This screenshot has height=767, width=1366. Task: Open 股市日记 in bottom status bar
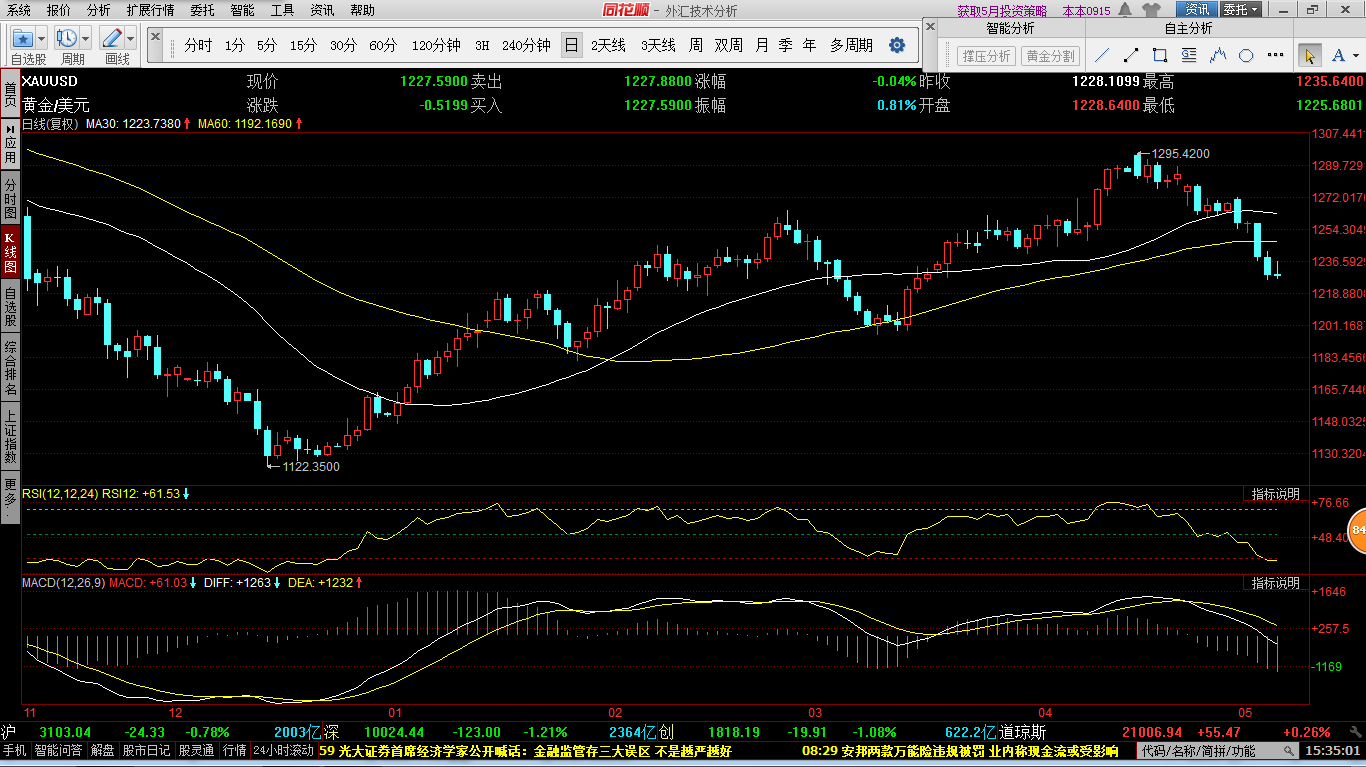coord(147,751)
